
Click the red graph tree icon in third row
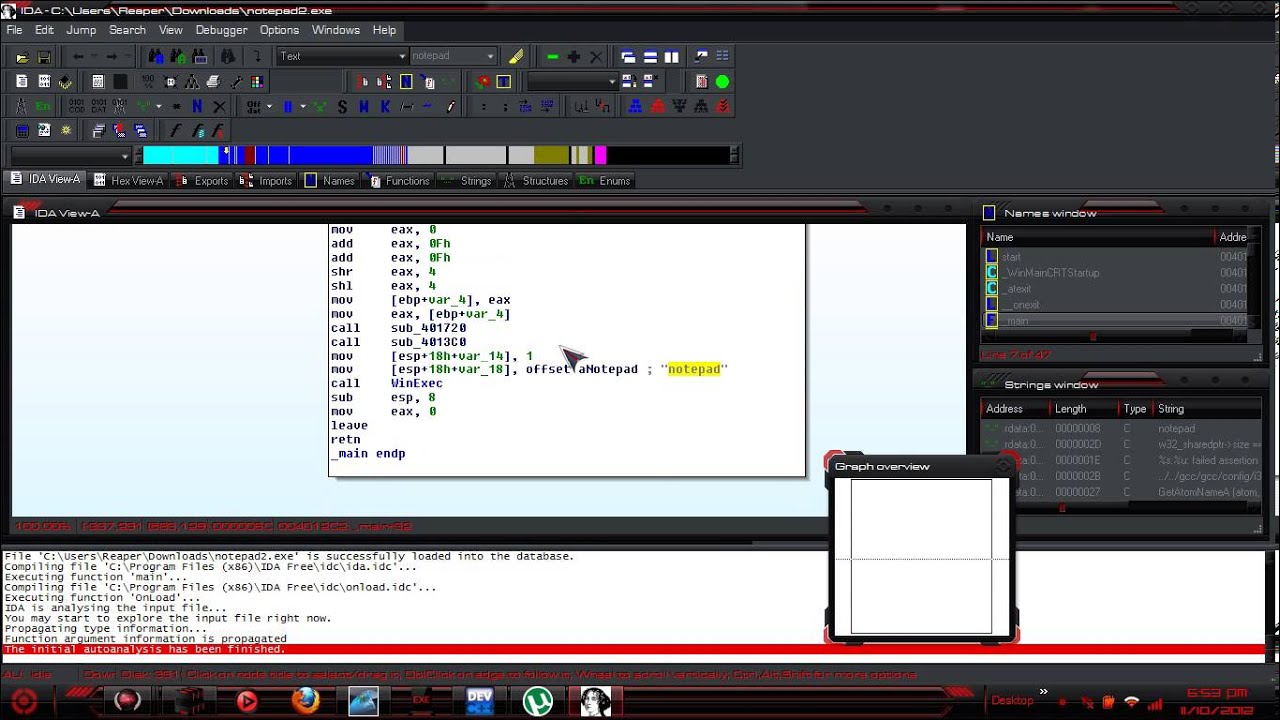tap(657, 106)
